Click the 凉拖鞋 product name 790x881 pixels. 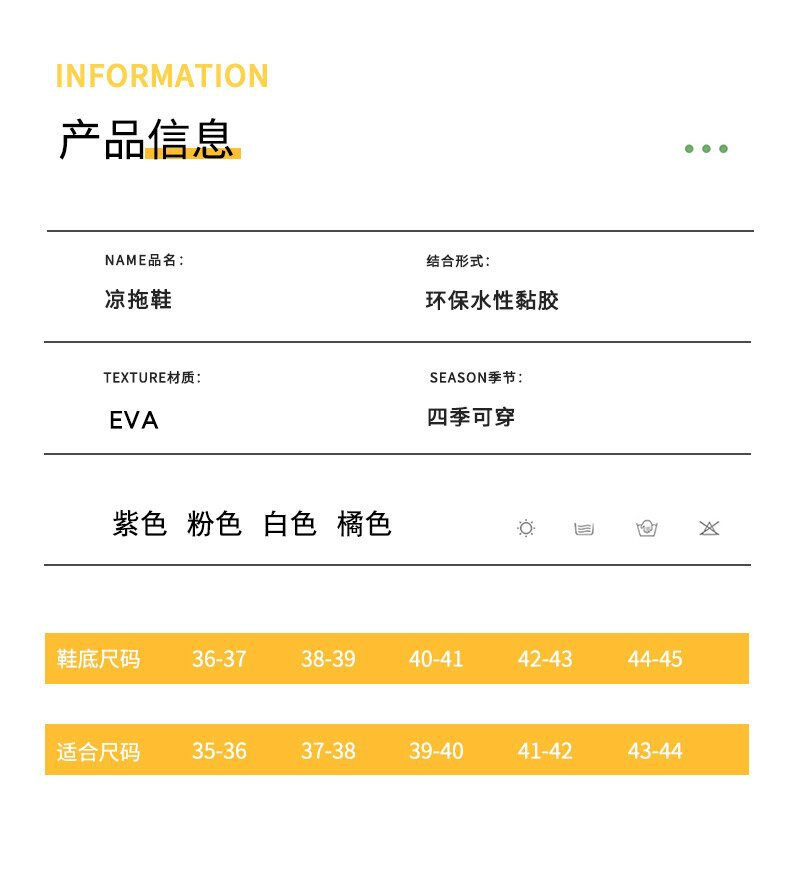[138, 299]
